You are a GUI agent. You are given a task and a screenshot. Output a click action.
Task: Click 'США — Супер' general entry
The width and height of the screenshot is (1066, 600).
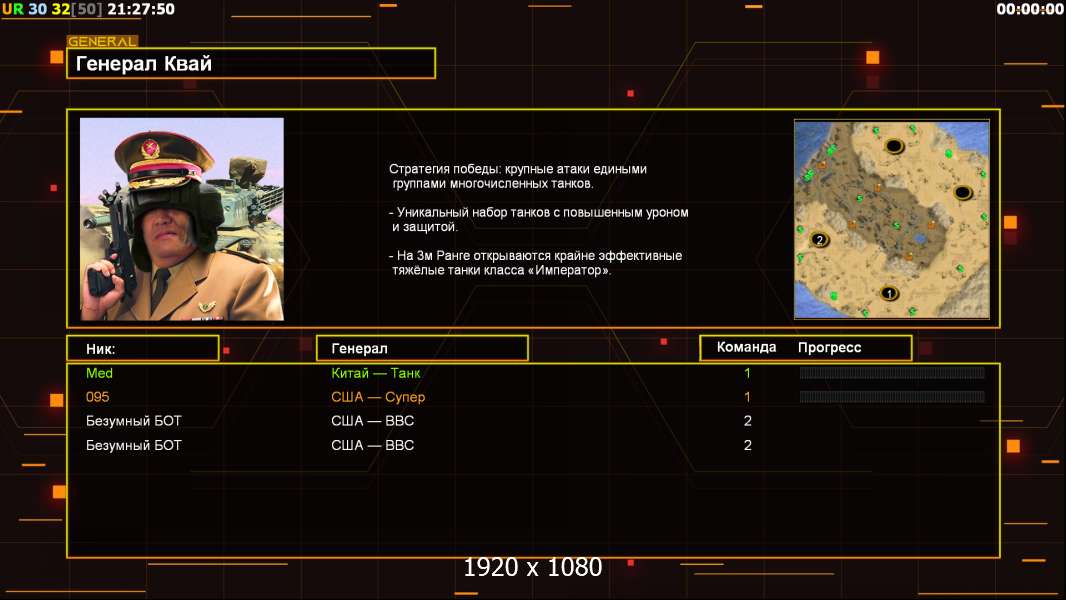(378, 397)
